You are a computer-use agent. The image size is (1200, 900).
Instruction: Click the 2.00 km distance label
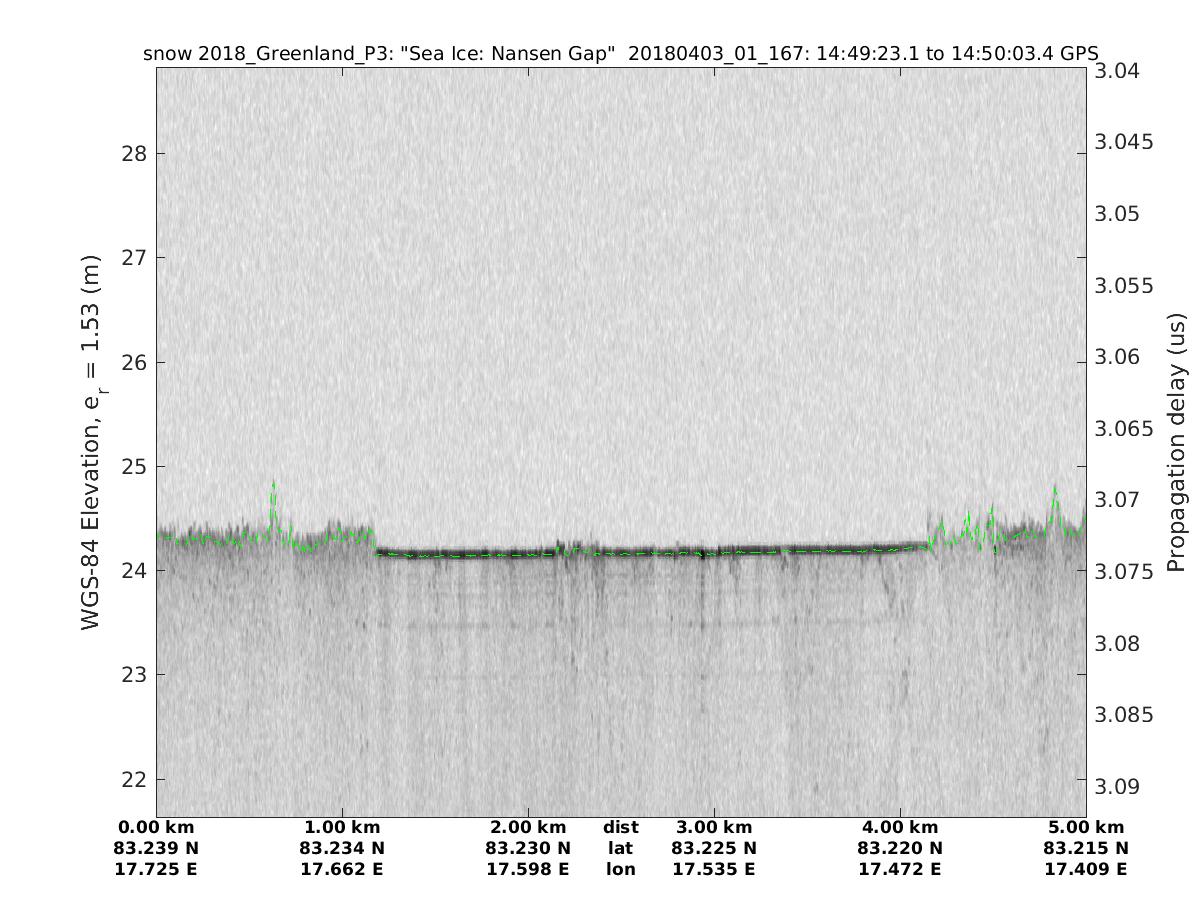click(x=528, y=827)
